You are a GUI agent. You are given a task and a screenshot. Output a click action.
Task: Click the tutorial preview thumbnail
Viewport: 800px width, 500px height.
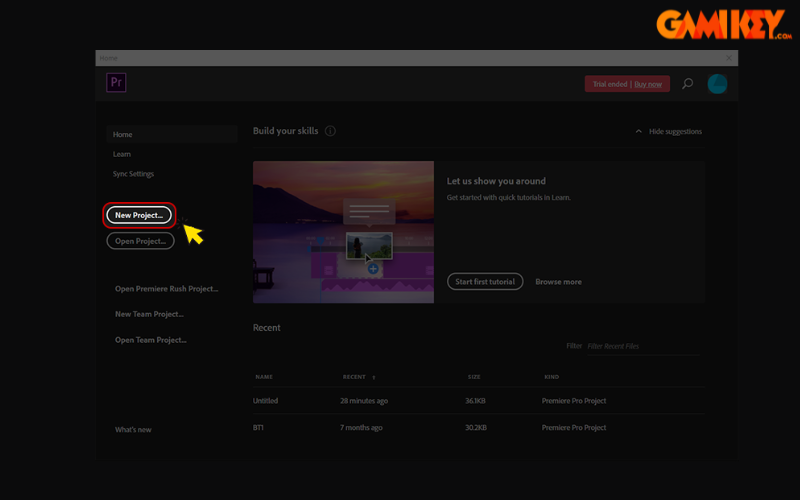(343, 232)
